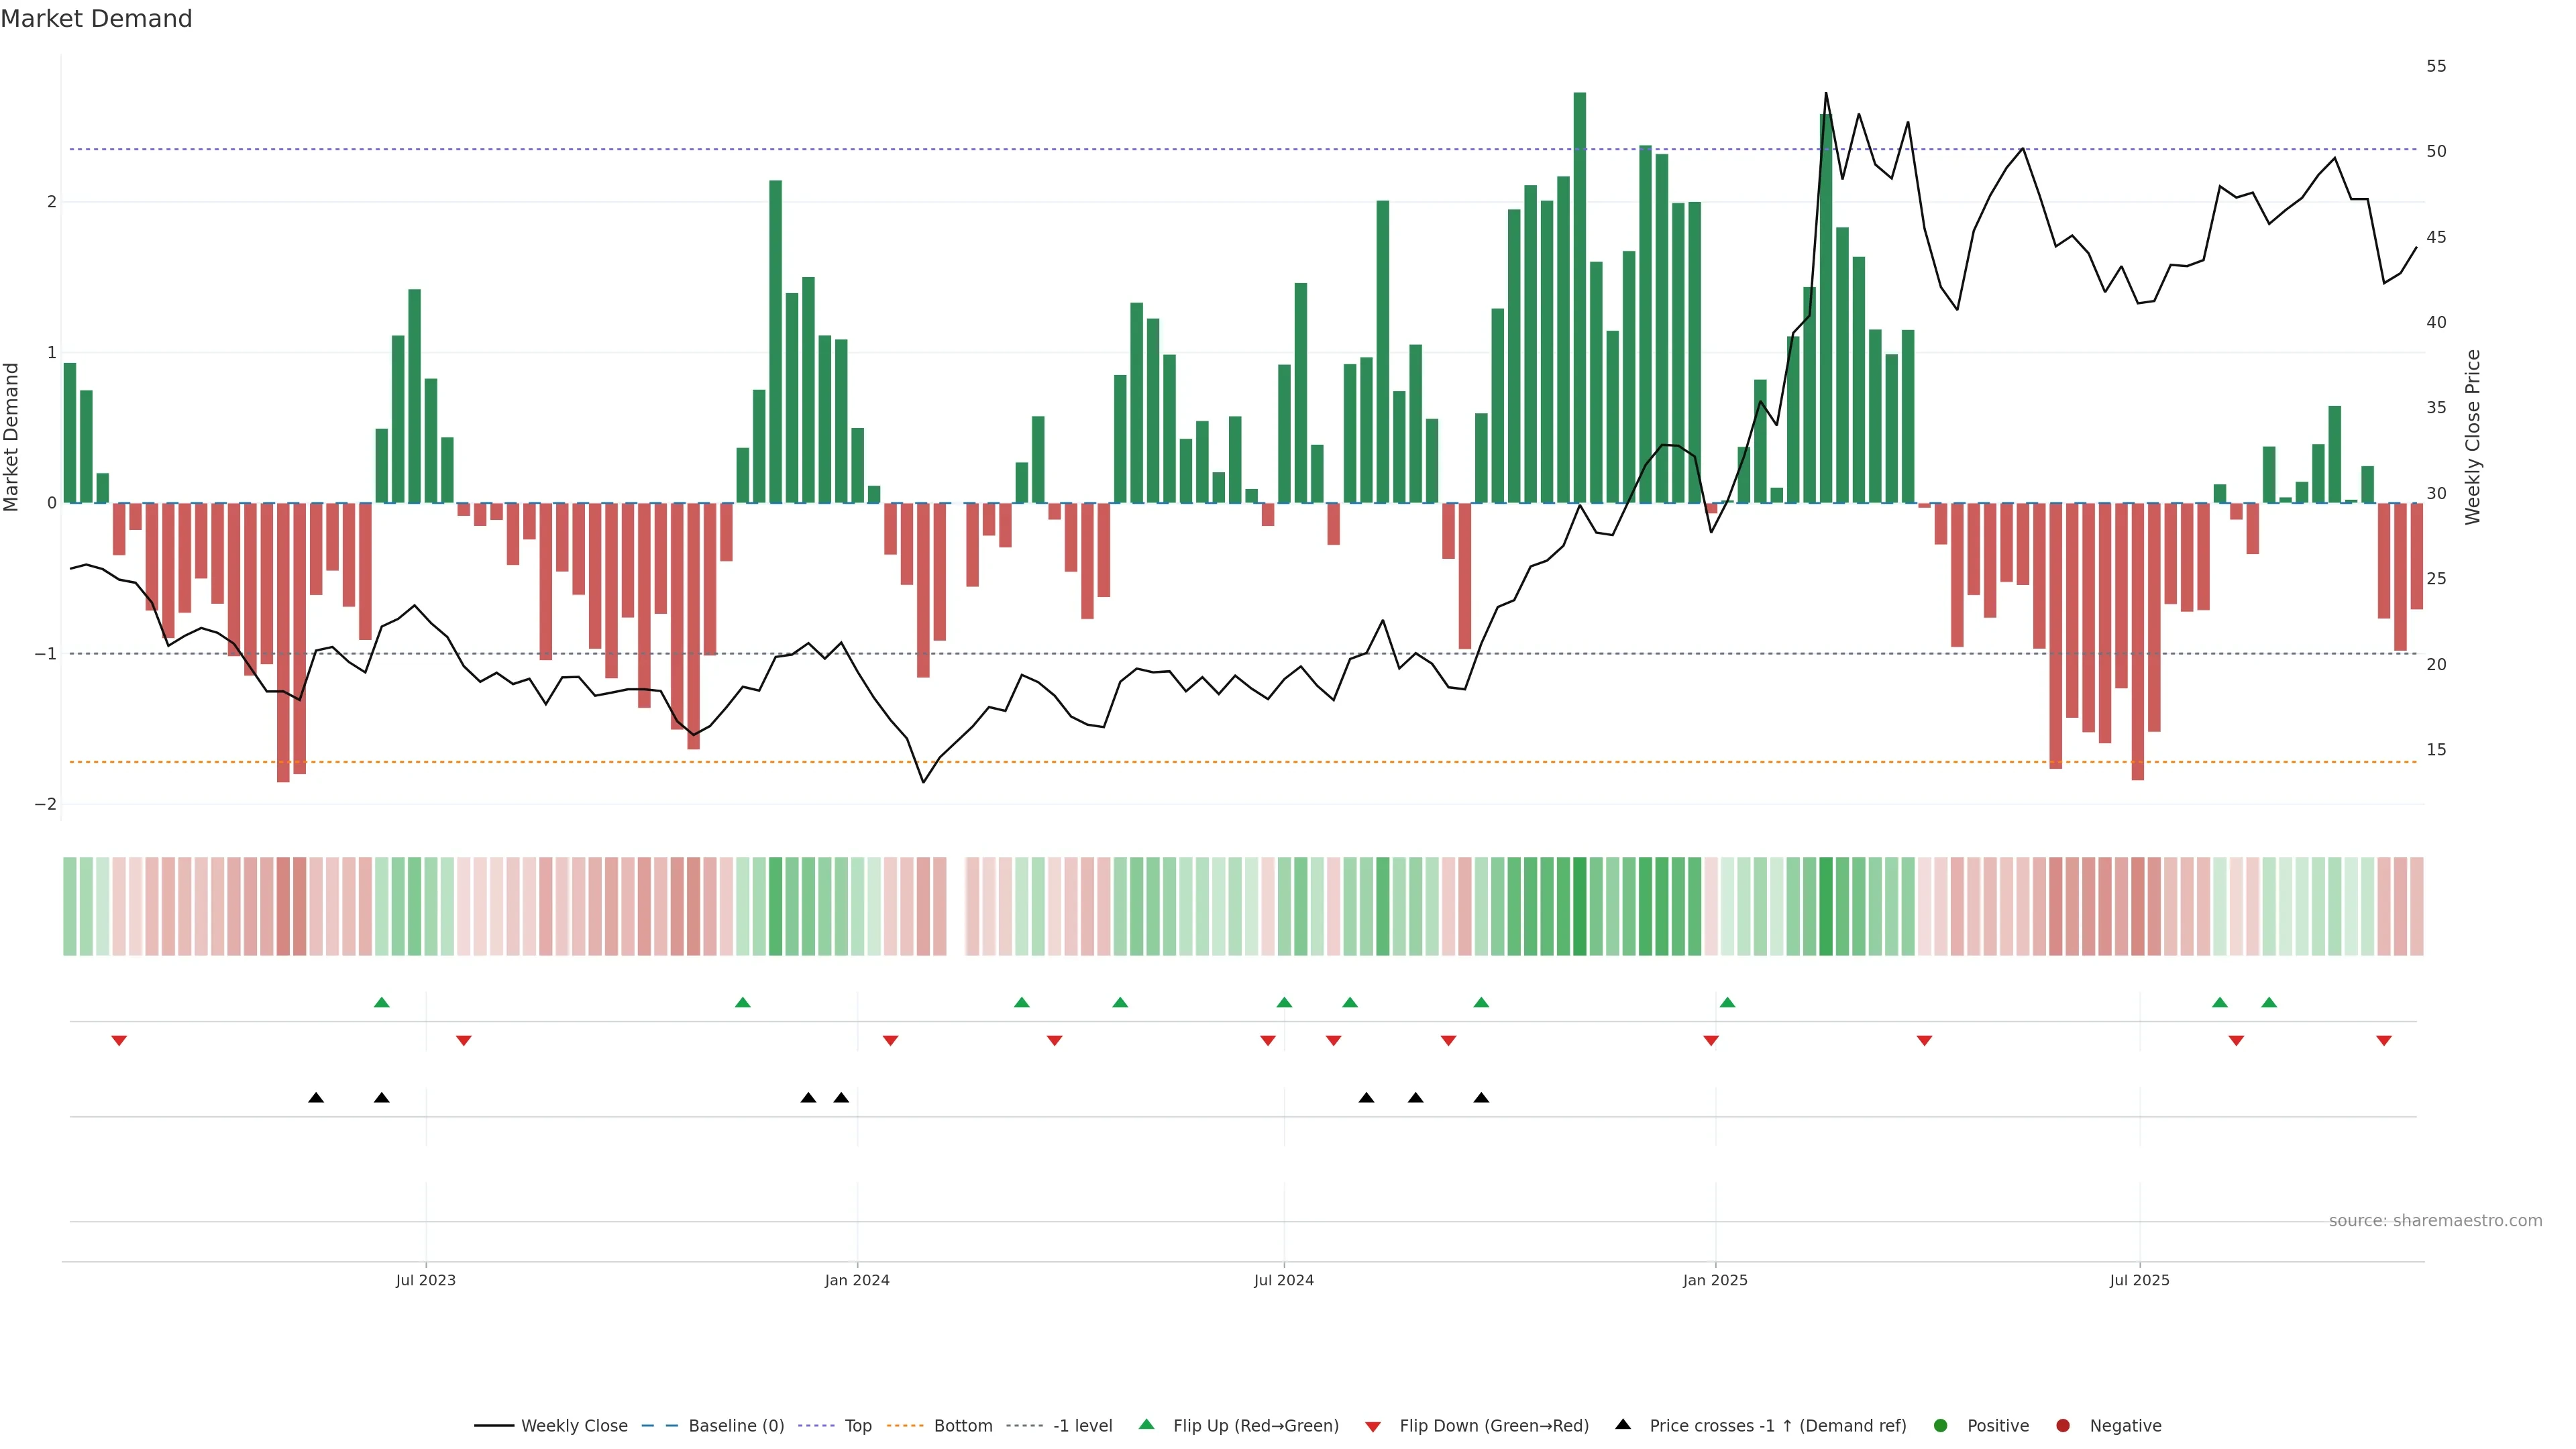Click the source sharemaestro.com text
Image resolution: width=2576 pixels, height=1449 pixels.
[x=2435, y=1221]
